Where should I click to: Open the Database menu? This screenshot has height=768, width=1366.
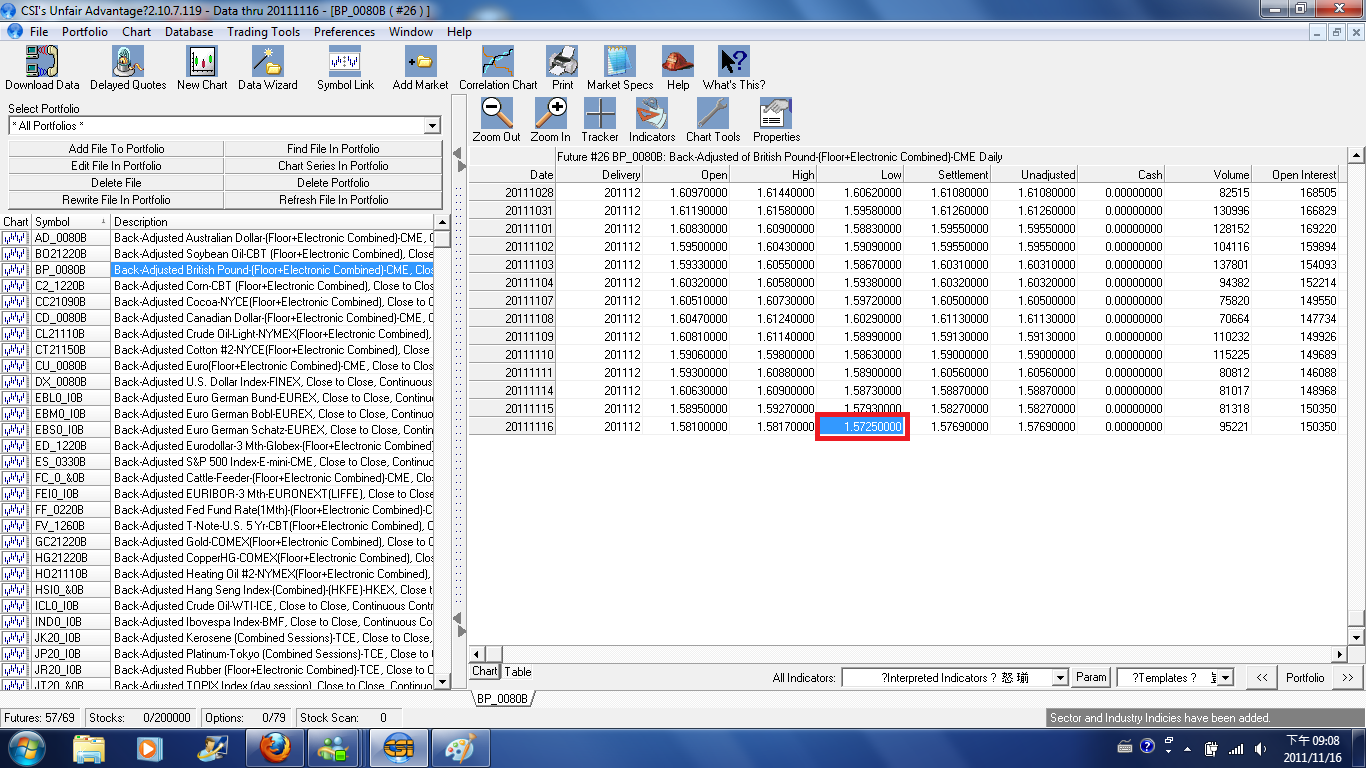click(189, 32)
